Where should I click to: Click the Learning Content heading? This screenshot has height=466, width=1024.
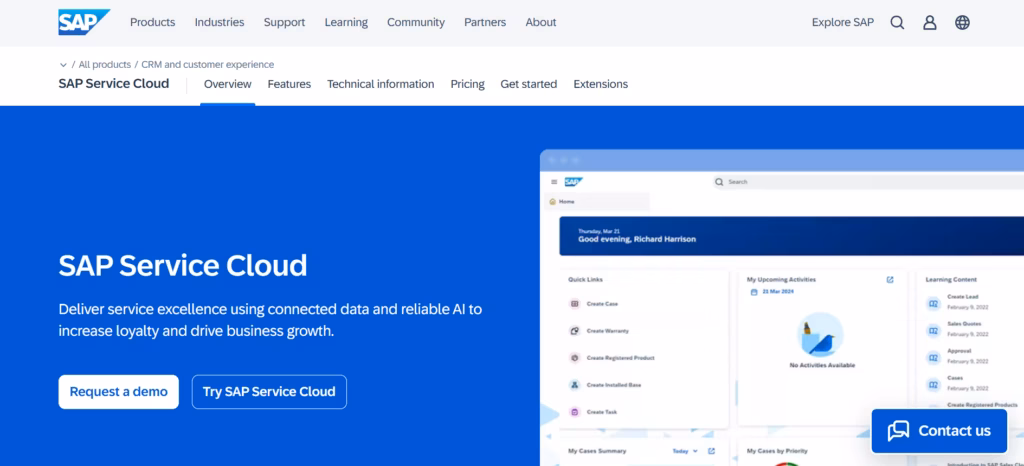[951, 279]
